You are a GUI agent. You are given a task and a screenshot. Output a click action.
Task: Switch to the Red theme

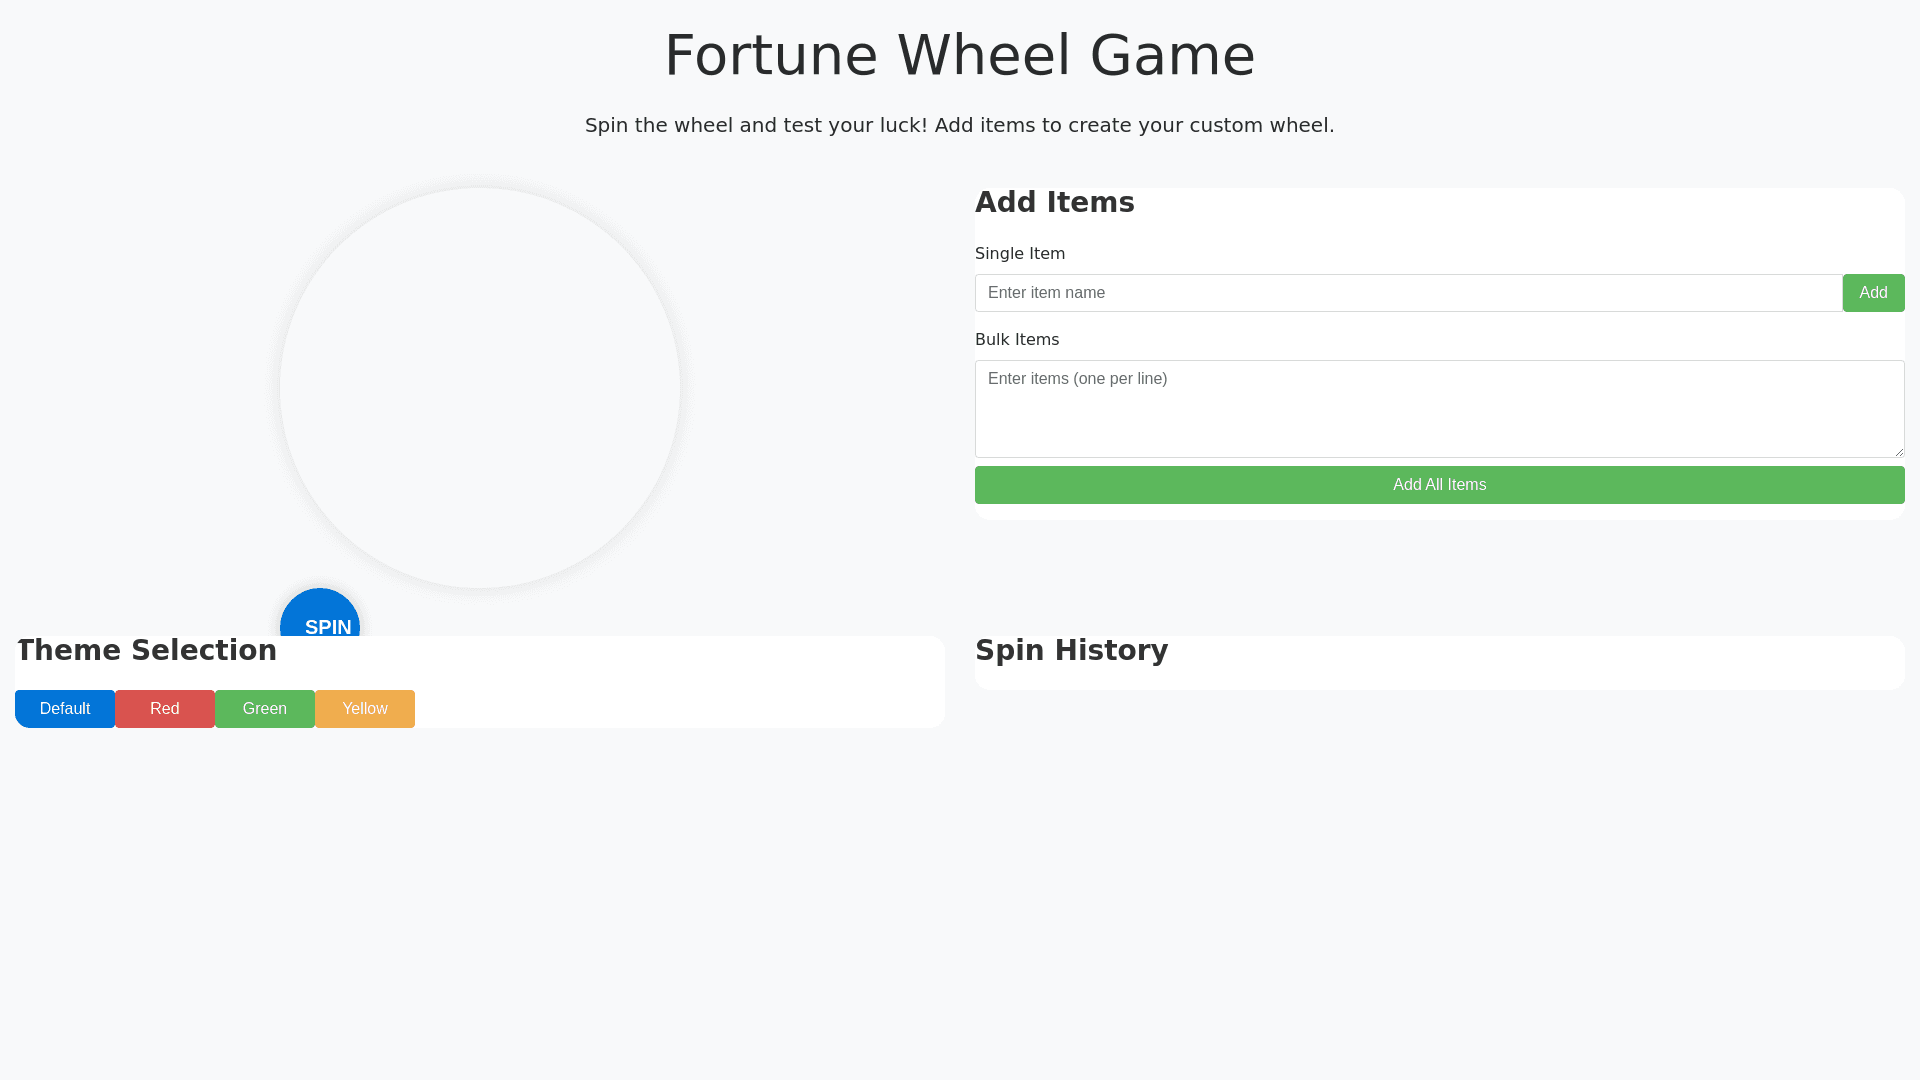coord(165,709)
